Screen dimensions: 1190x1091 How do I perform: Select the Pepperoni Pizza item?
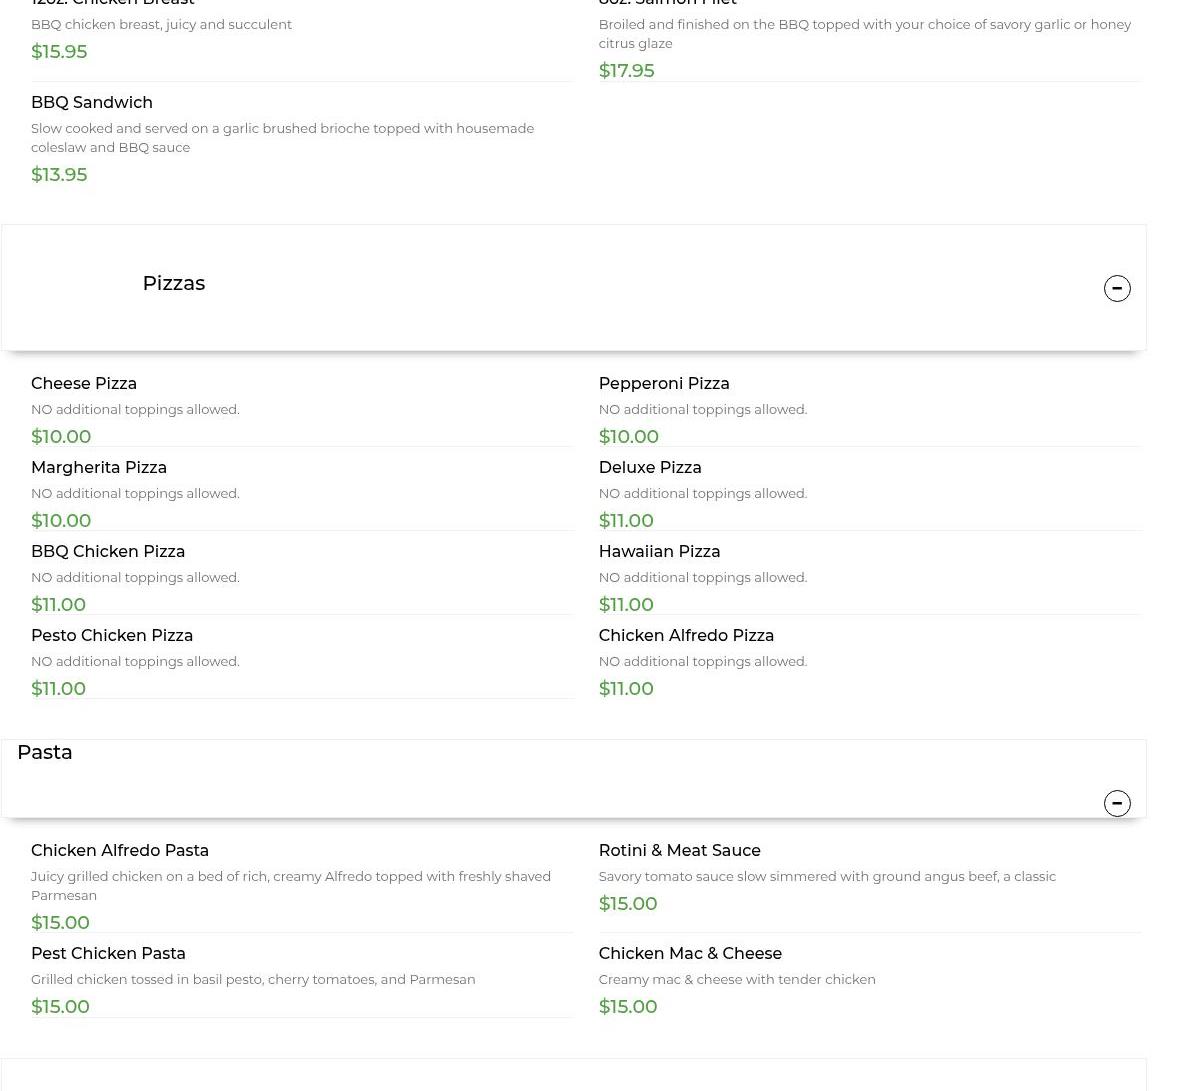663,384
